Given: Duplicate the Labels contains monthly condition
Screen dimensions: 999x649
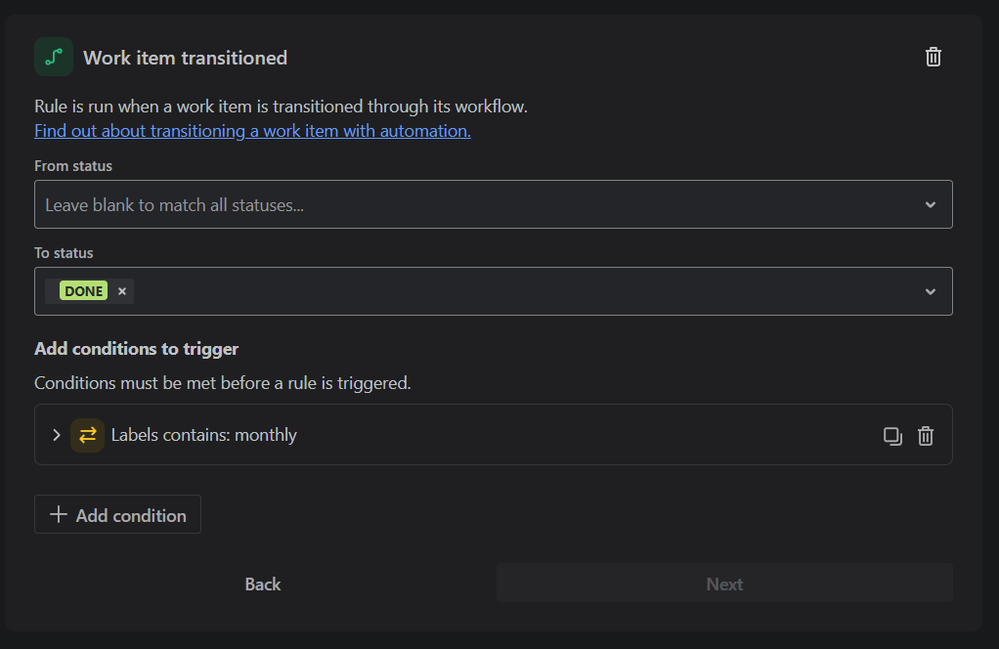Looking at the screenshot, I should tap(892, 436).
